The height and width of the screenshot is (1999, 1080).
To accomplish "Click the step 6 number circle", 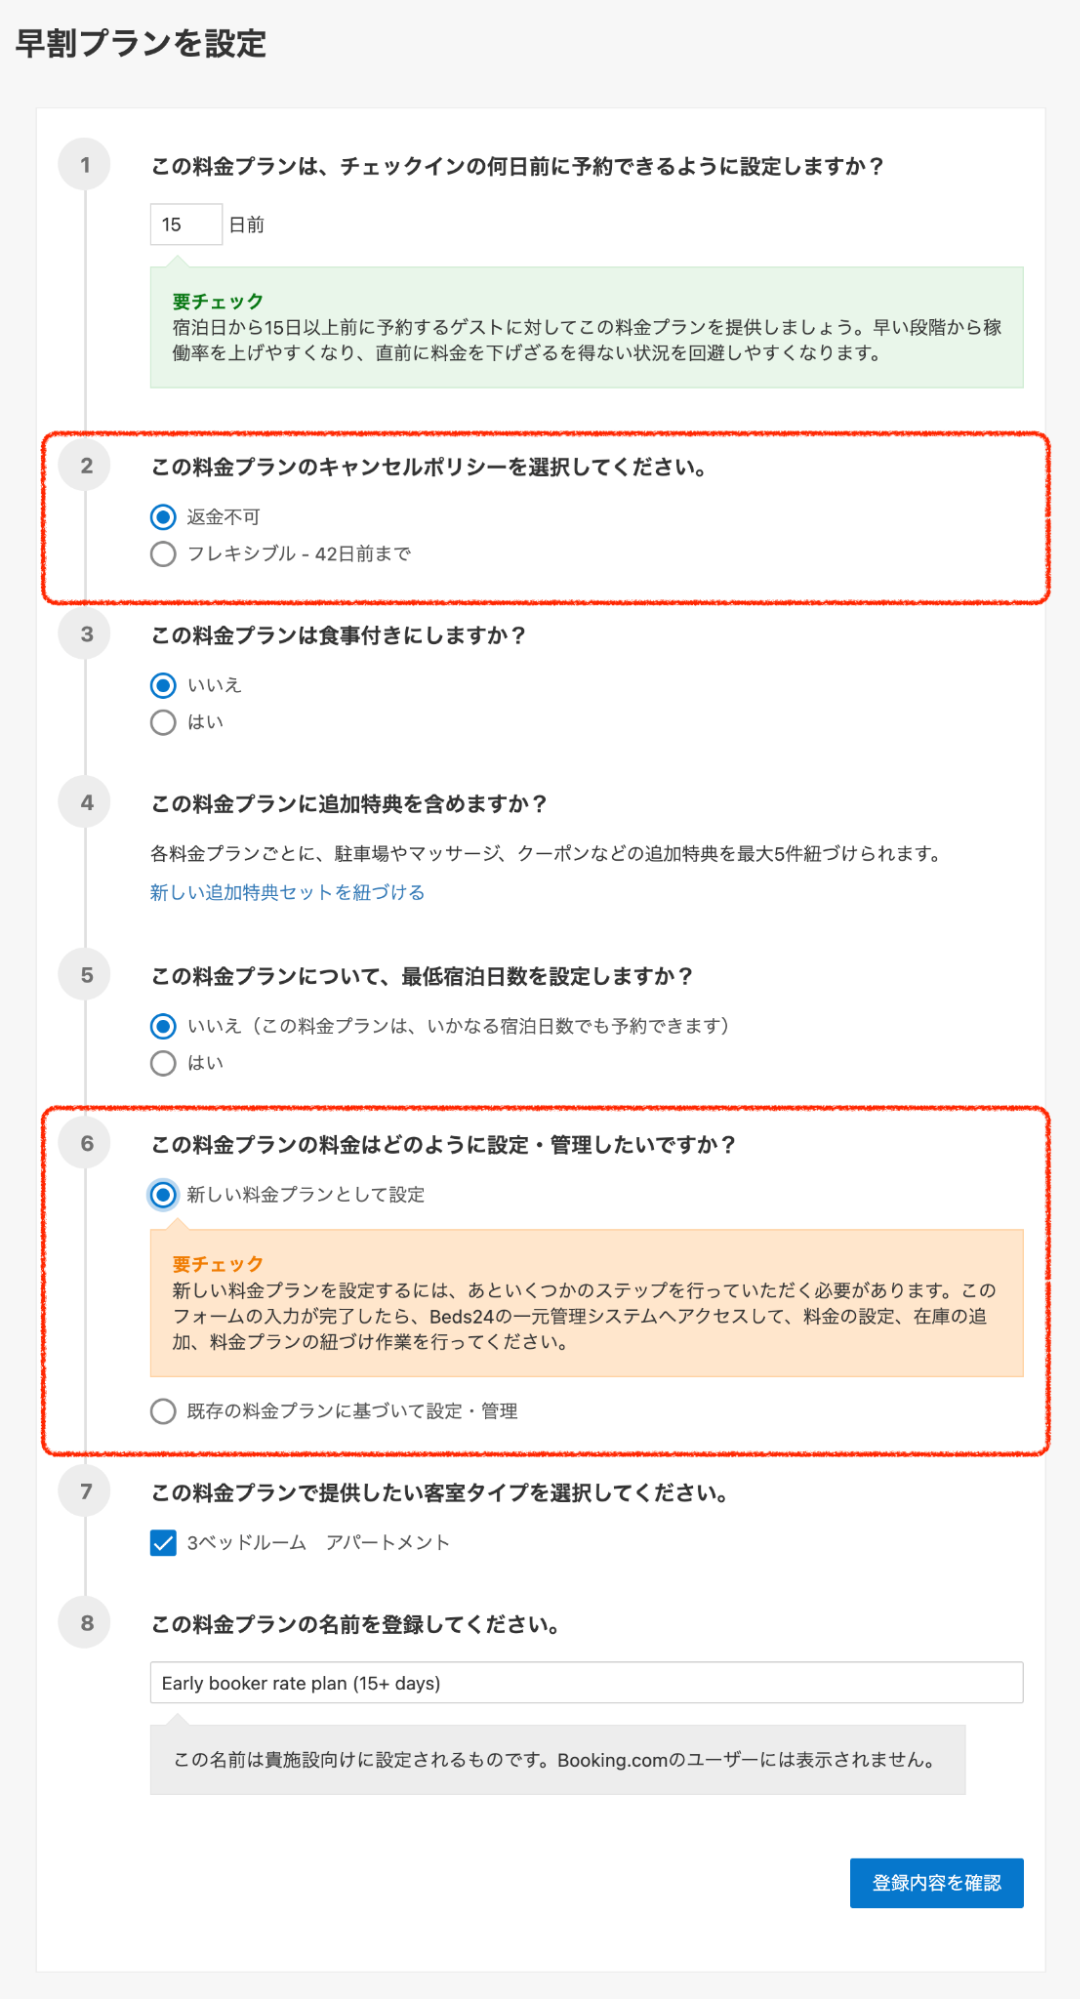I will [87, 1143].
